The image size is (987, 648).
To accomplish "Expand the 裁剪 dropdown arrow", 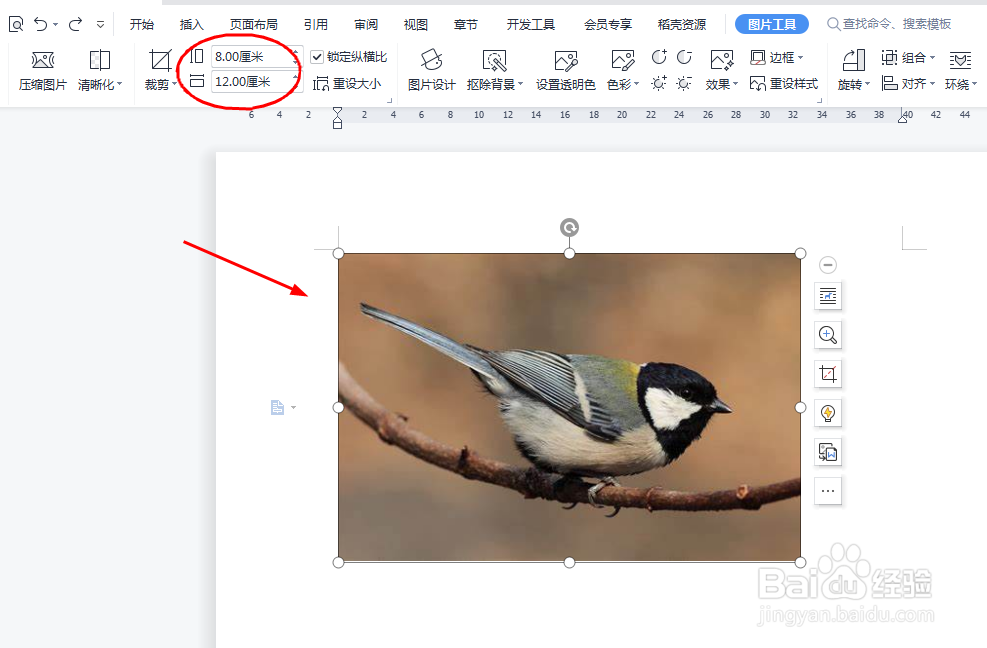I will point(174,84).
